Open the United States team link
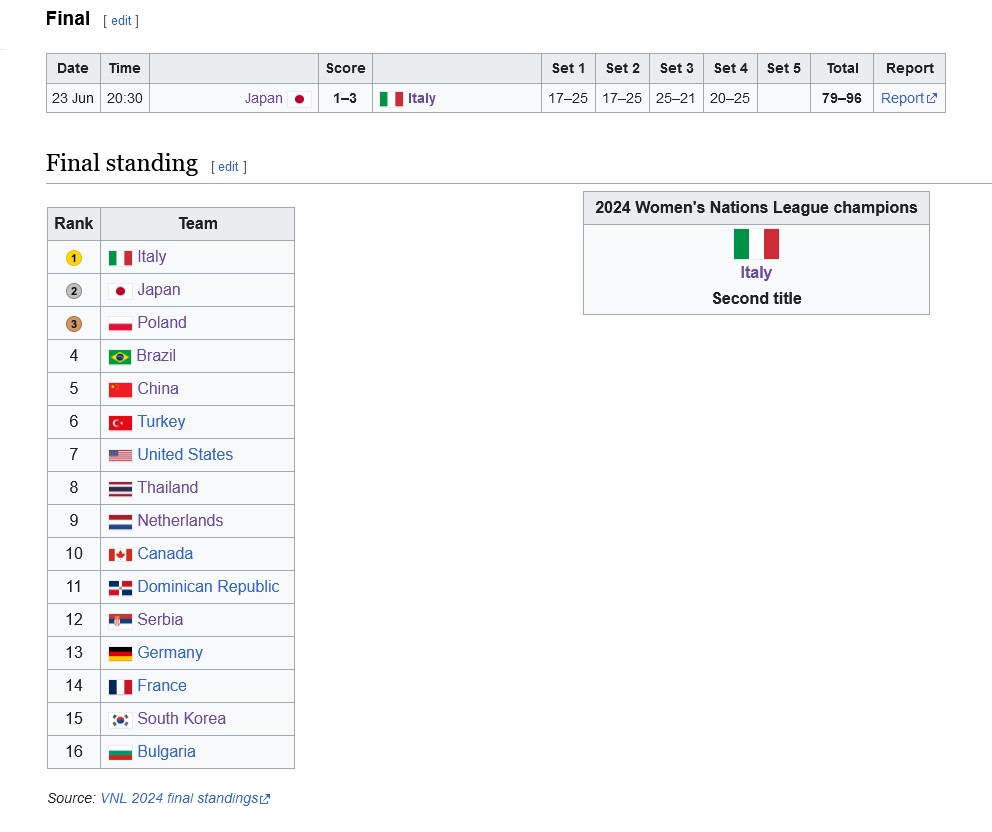 coord(185,454)
